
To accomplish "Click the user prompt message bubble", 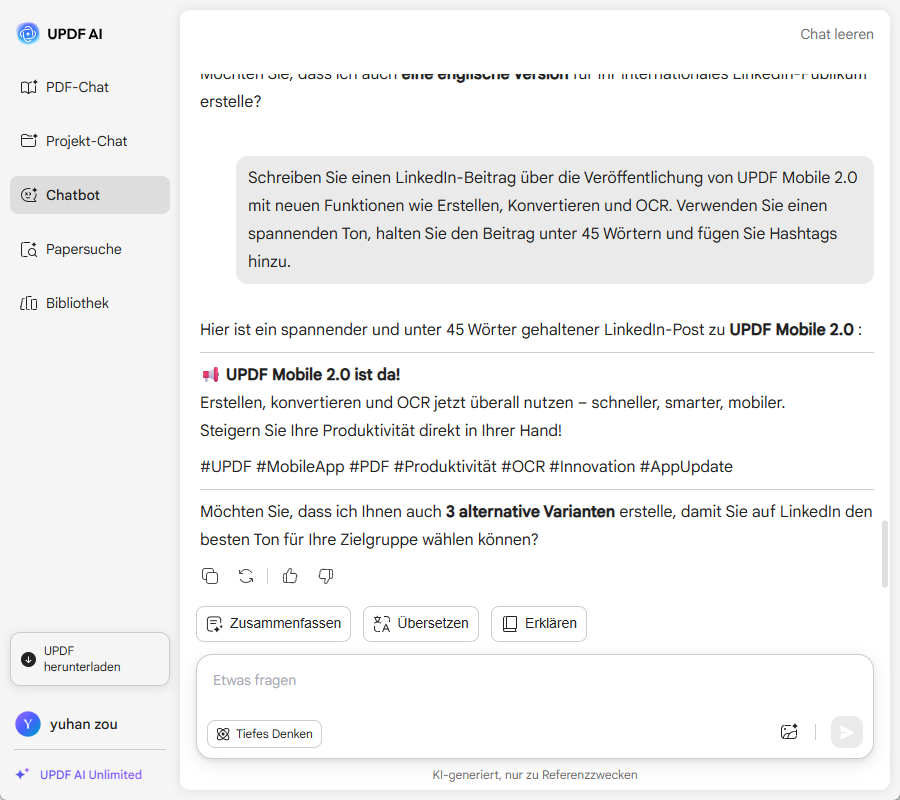I will (554, 220).
